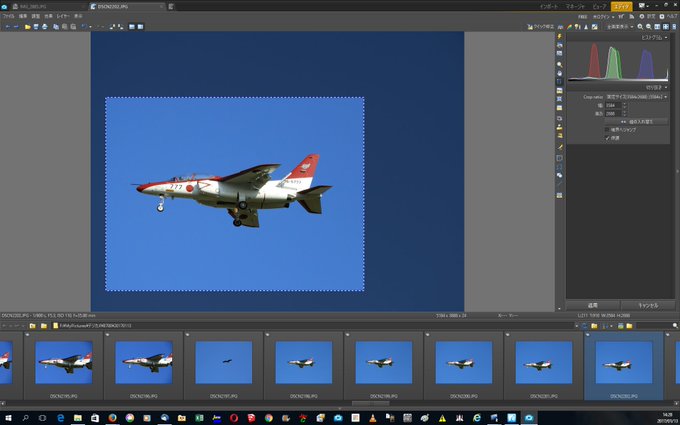Viewport: 680px width, 425px height.
Task: Switch to the ビューア module tab
Action: (x=599, y=7)
